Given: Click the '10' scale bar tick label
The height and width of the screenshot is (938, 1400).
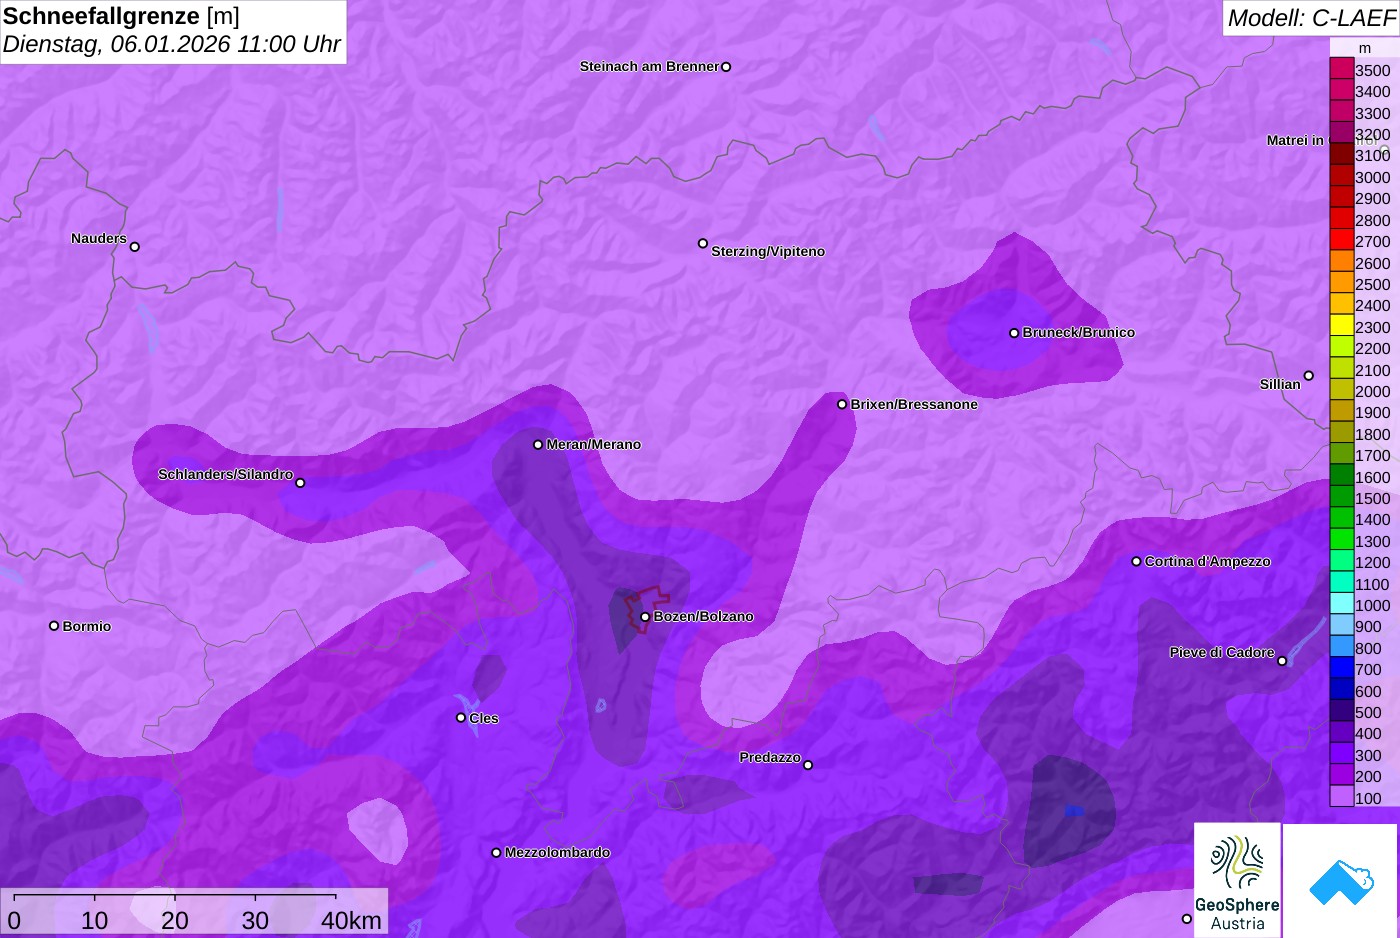Looking at the screenshot, I should [x=95, y=920].
